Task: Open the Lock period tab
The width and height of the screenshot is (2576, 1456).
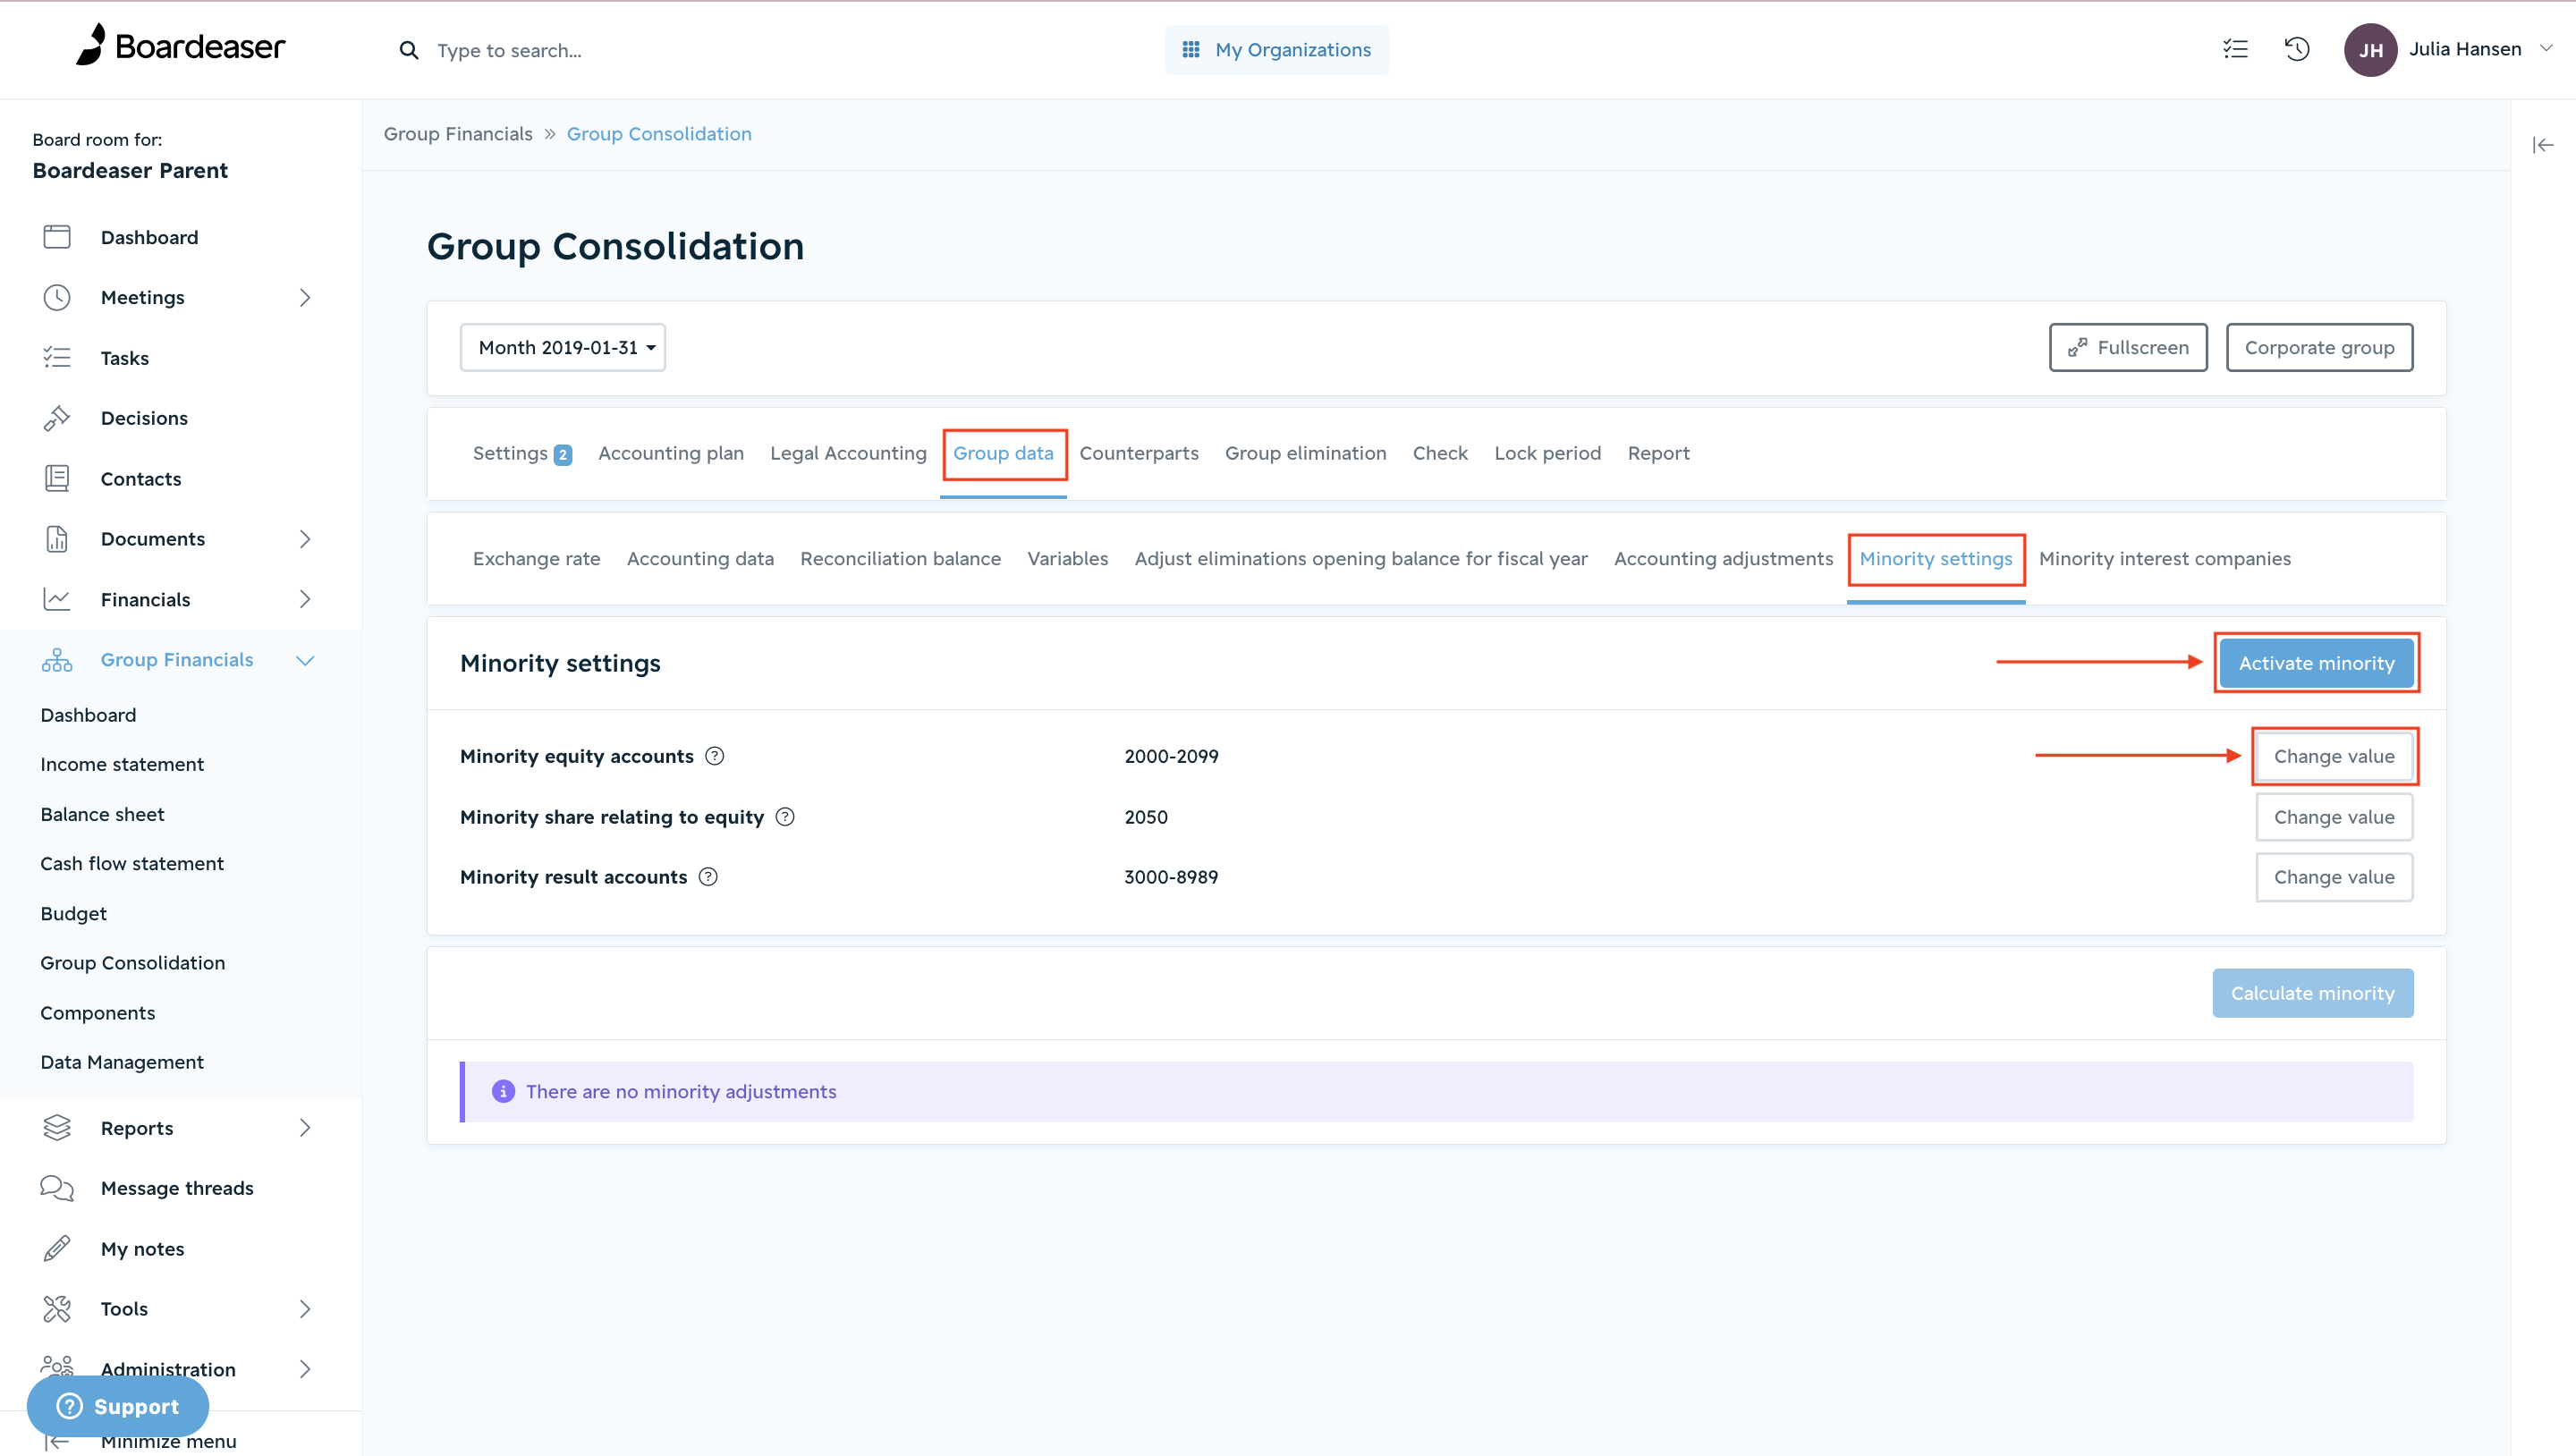Action: [x=1548, y=453]
